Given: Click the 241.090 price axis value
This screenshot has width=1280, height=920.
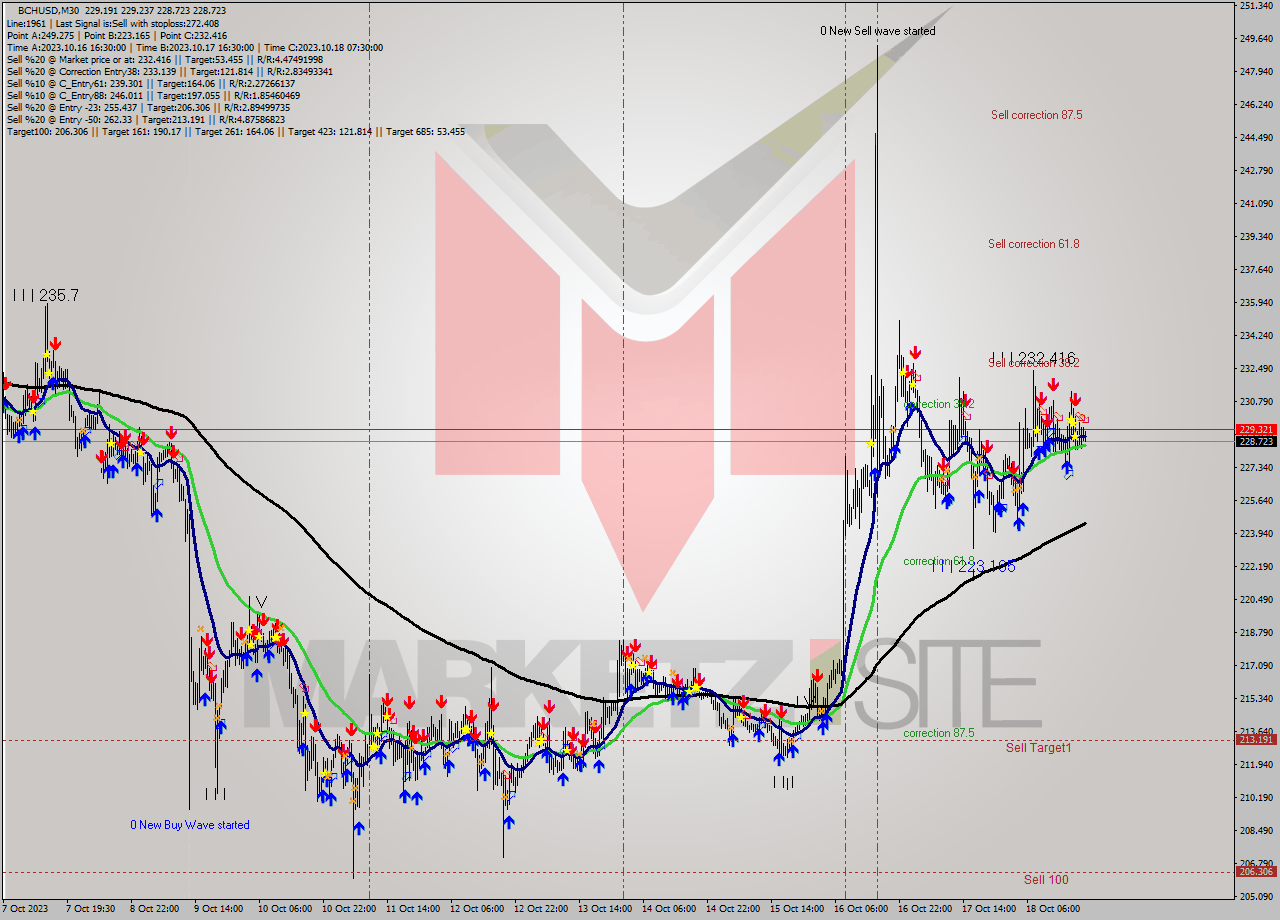Looking at the screenshot, I should click(x=1255, y=203).
